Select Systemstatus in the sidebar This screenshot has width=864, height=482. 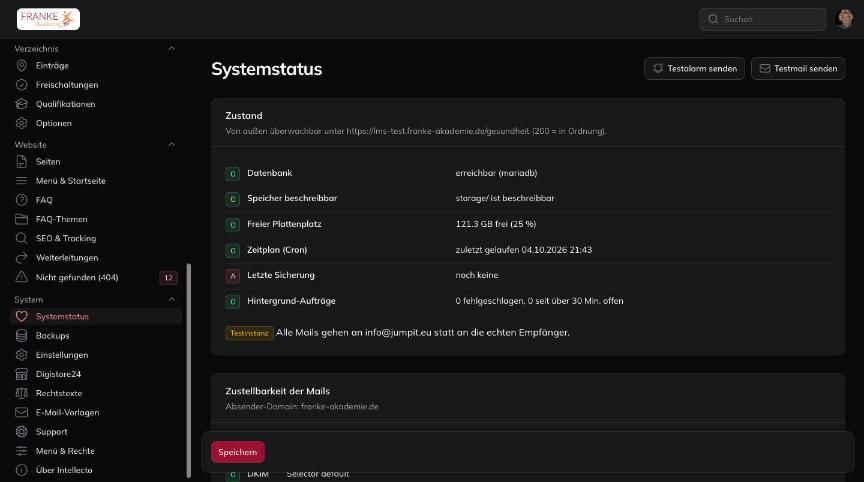click(96, 316)
